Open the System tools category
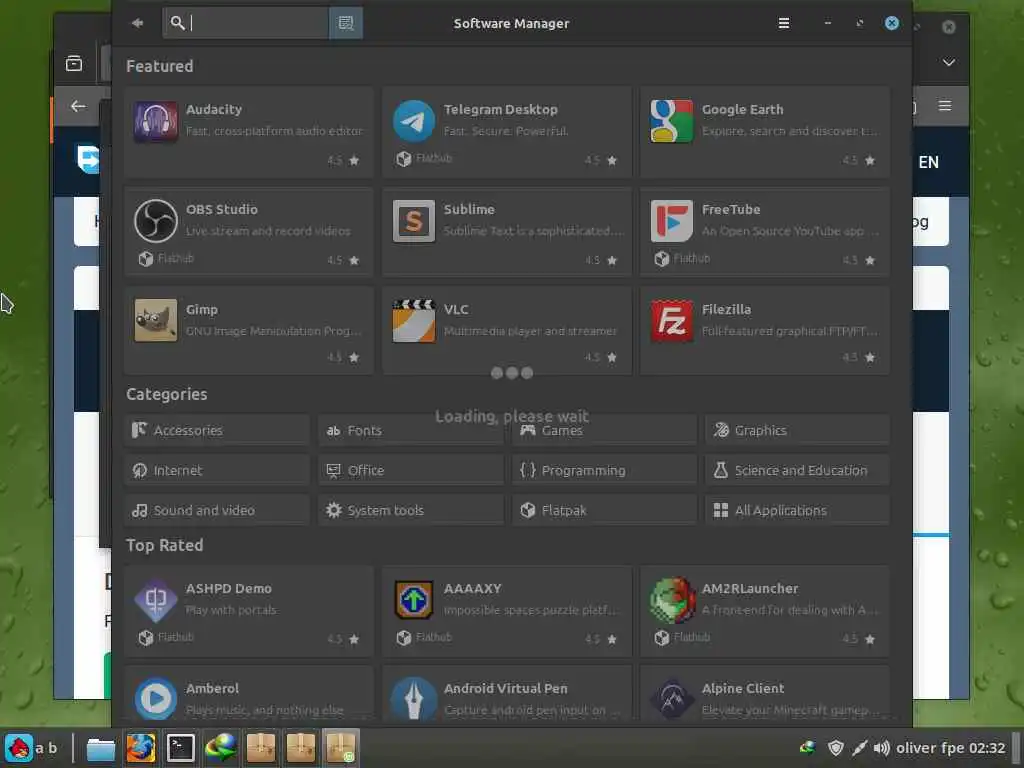Screen dimensions: 1024x768 411,510
